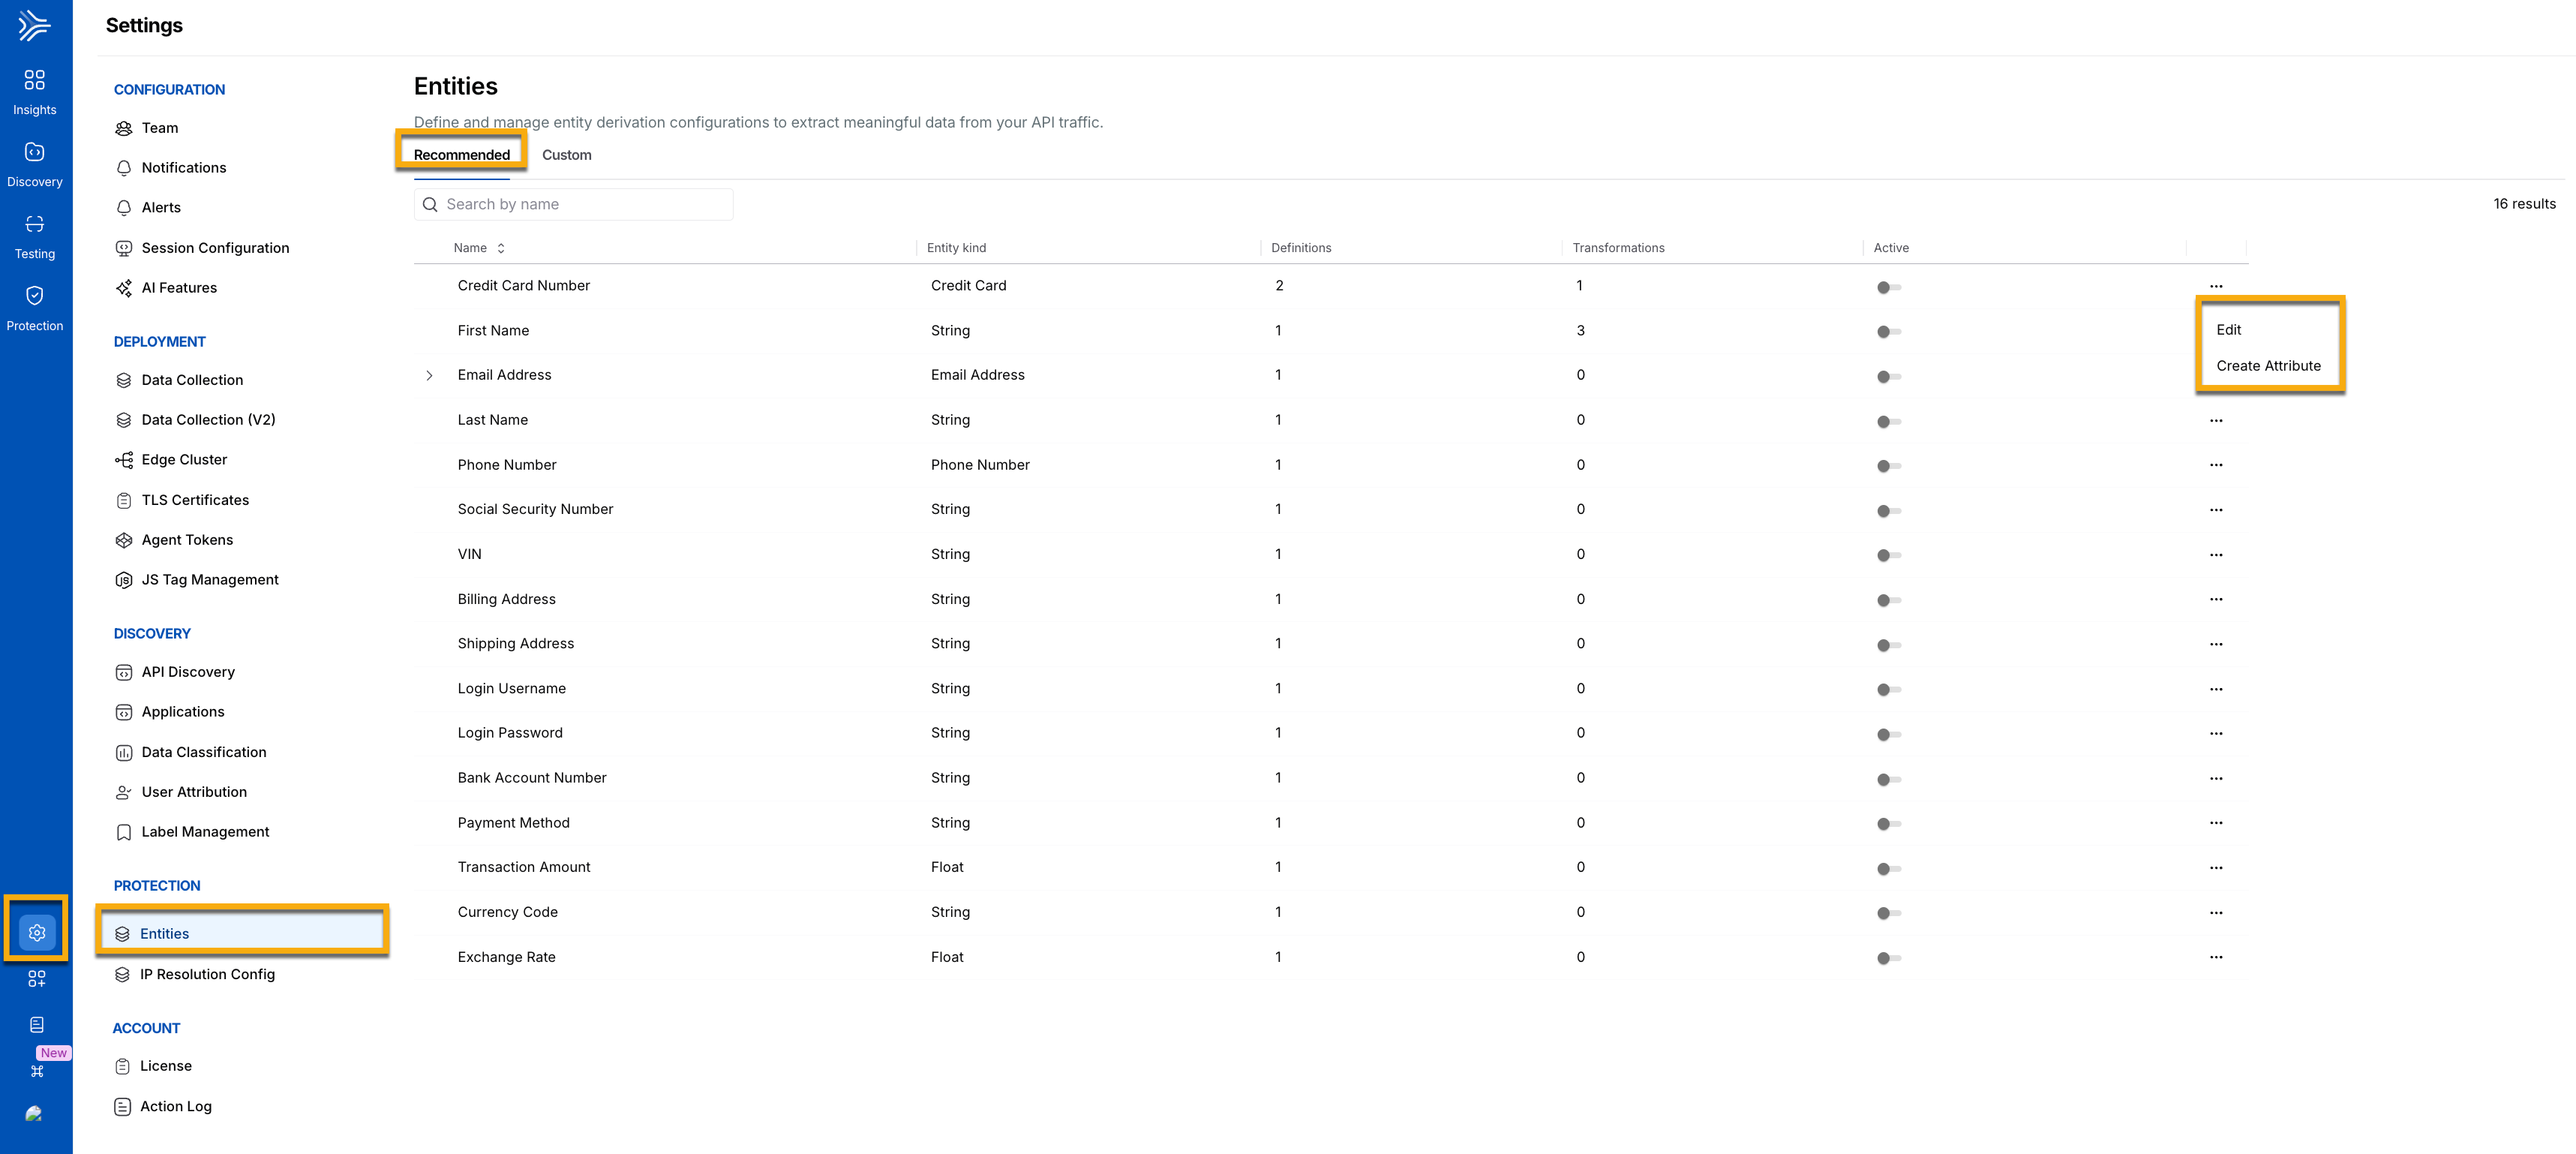This screenshot has height=1154, width=2576.
Task: Open the Entities settings page
Action: tap(243, 934)
